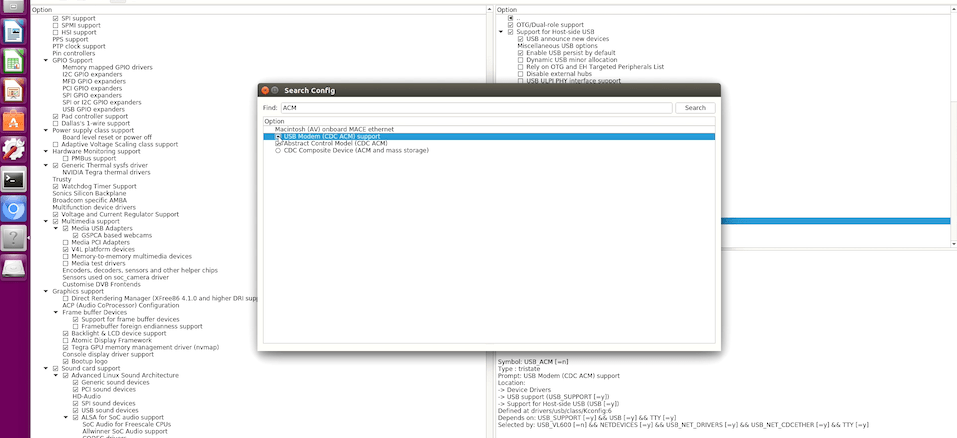Click the left pane Option column header
957x438 pixels.
(x=258, y=10)
